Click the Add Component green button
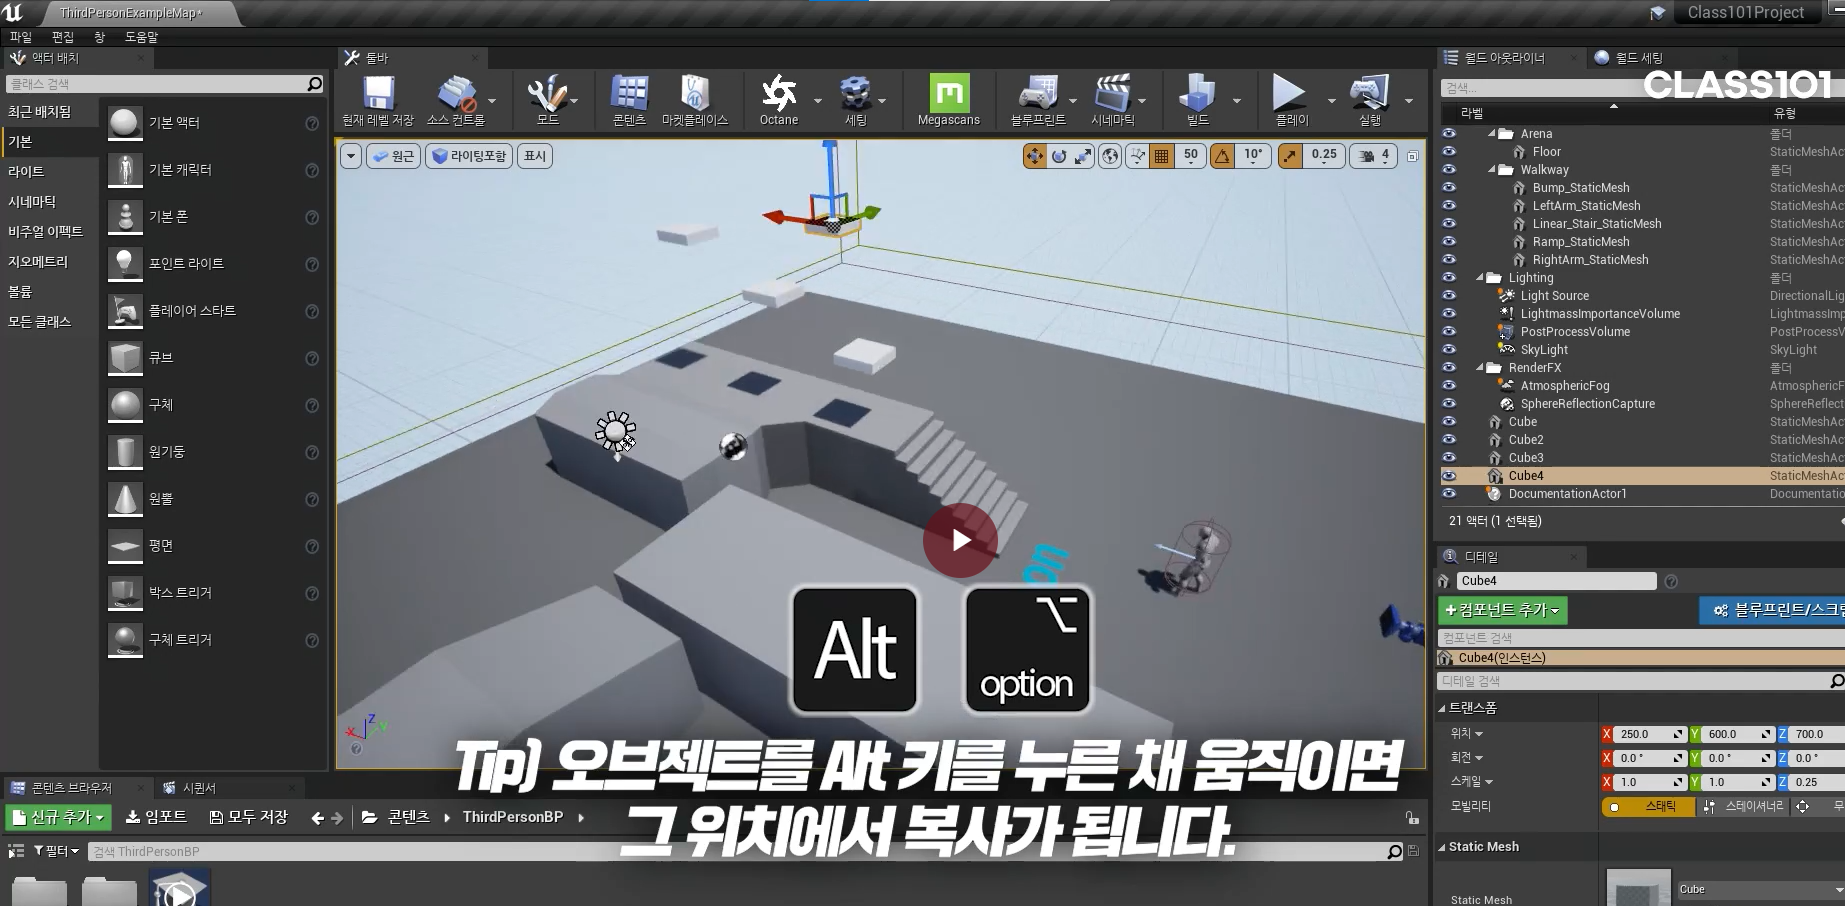Viewport: 1845px width, 906px height. tap(1502, 610)
